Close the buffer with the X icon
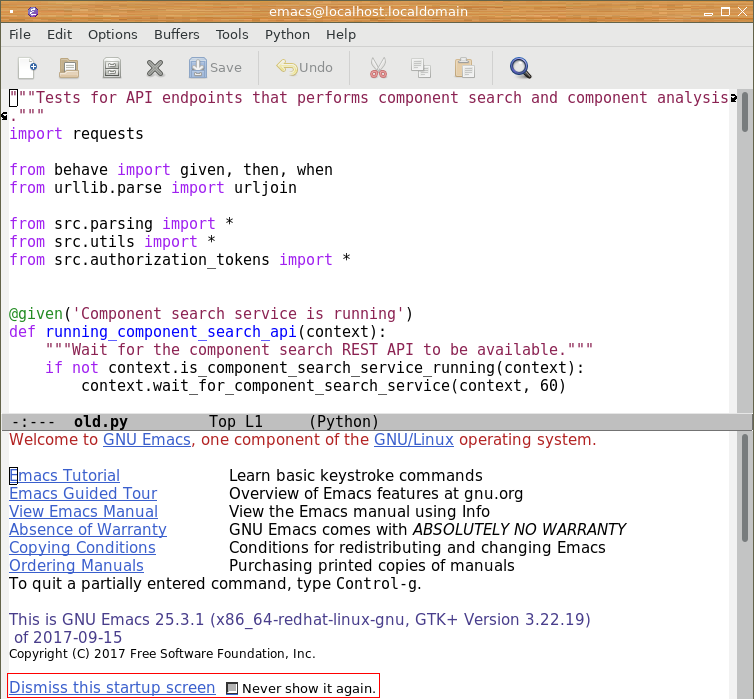This screenshot has height=699, width=754. (x=155, y=68)
